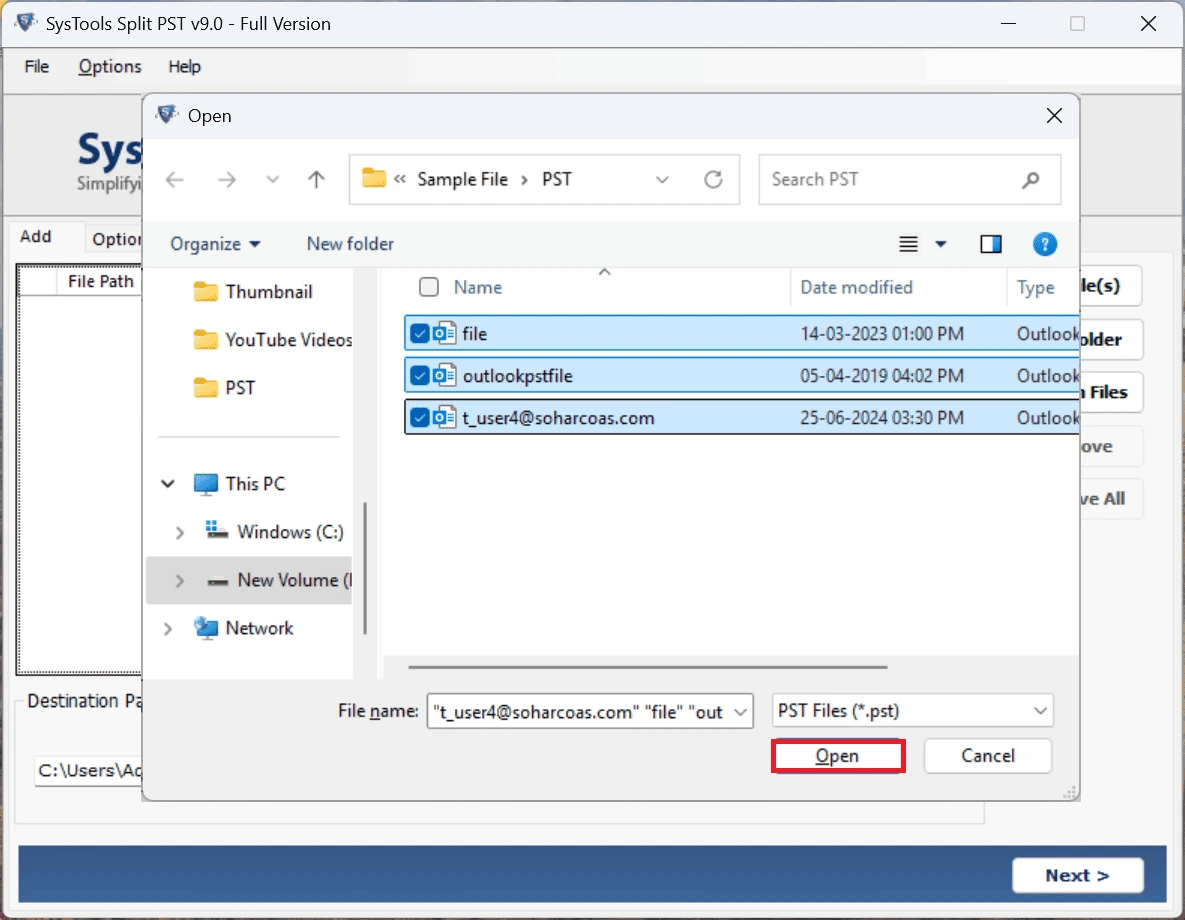1185x920 pixels.
Task: Go forward with the right arrow icon
Action: pos(227,180)
